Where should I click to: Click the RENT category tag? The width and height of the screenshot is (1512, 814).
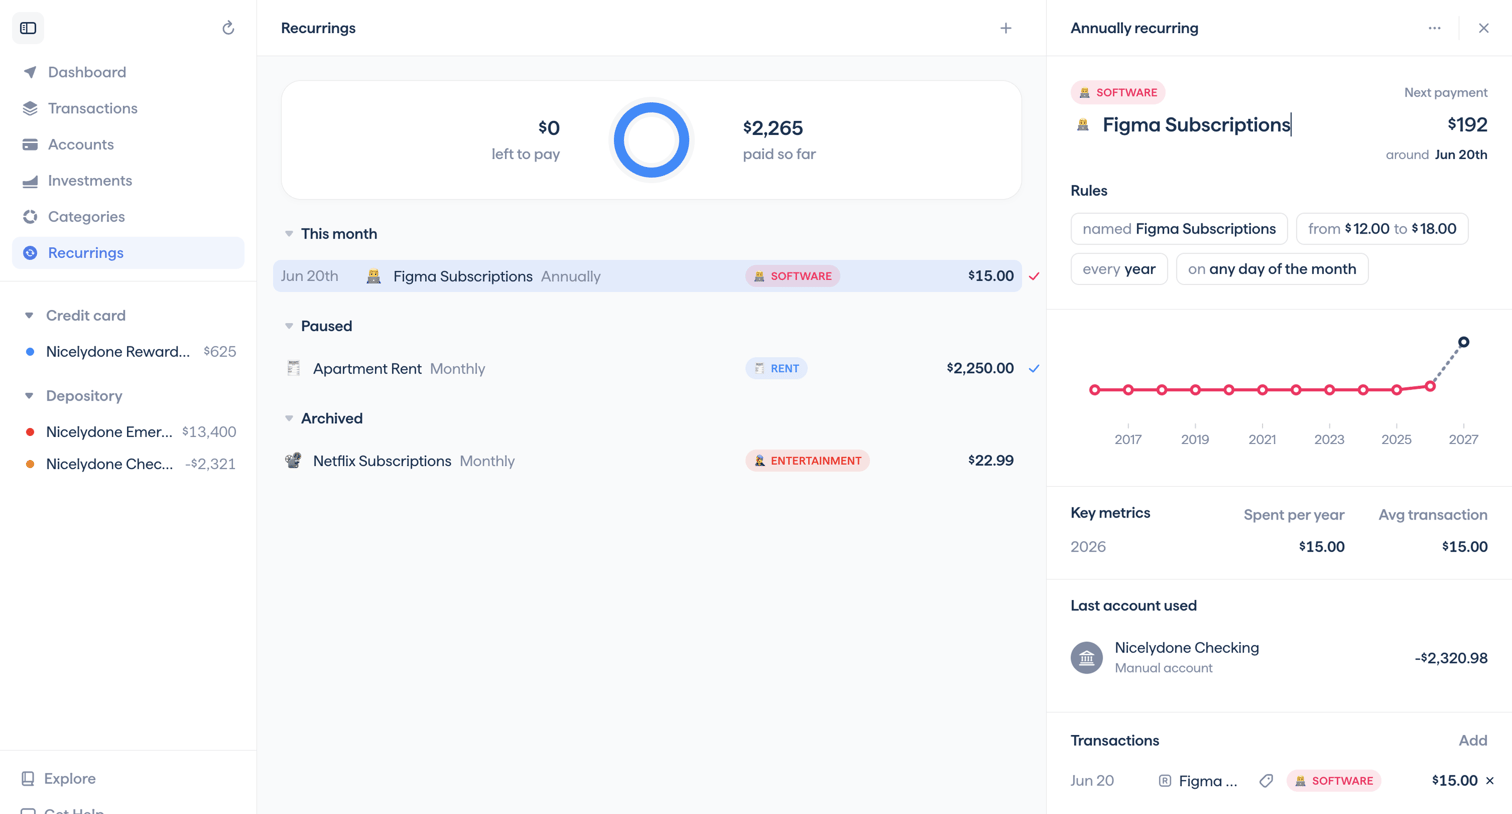click(776, 368)
